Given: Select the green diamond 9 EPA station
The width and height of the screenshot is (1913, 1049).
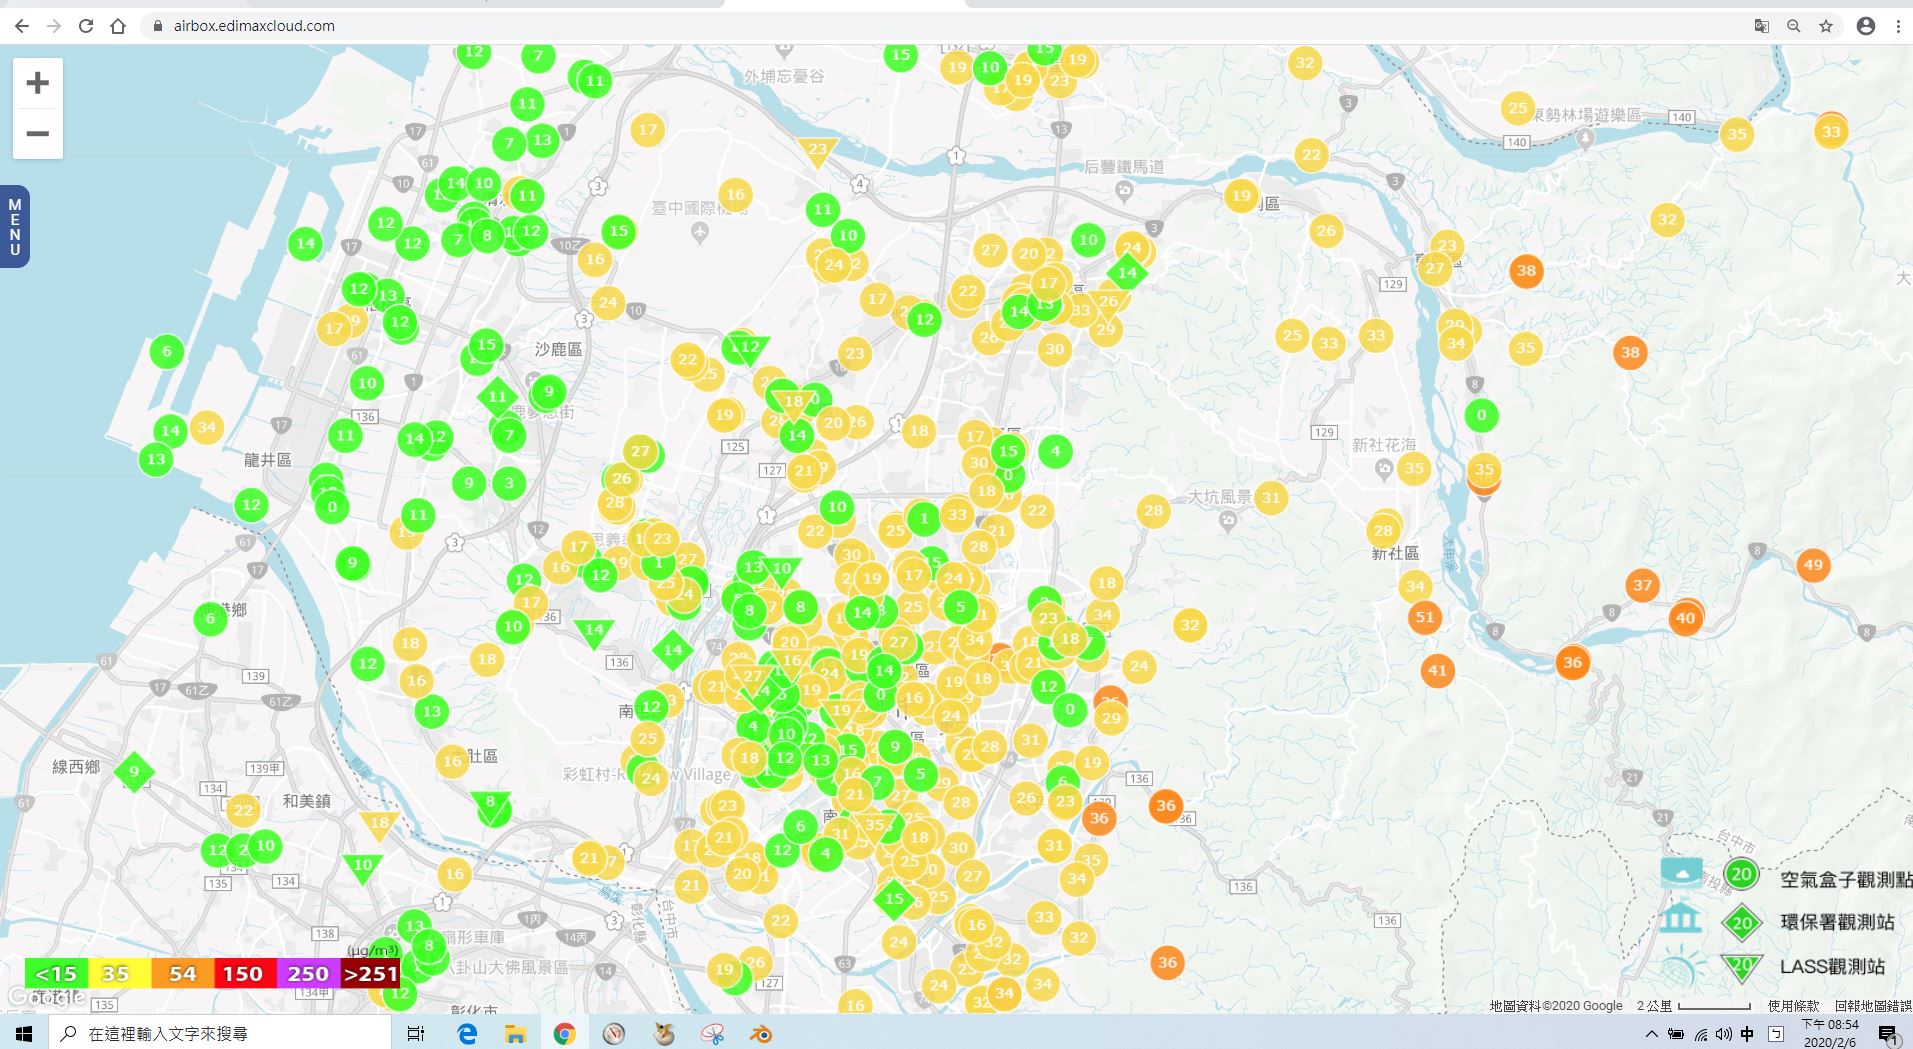Looking at the screenshot, I should [x=134, y=771].
